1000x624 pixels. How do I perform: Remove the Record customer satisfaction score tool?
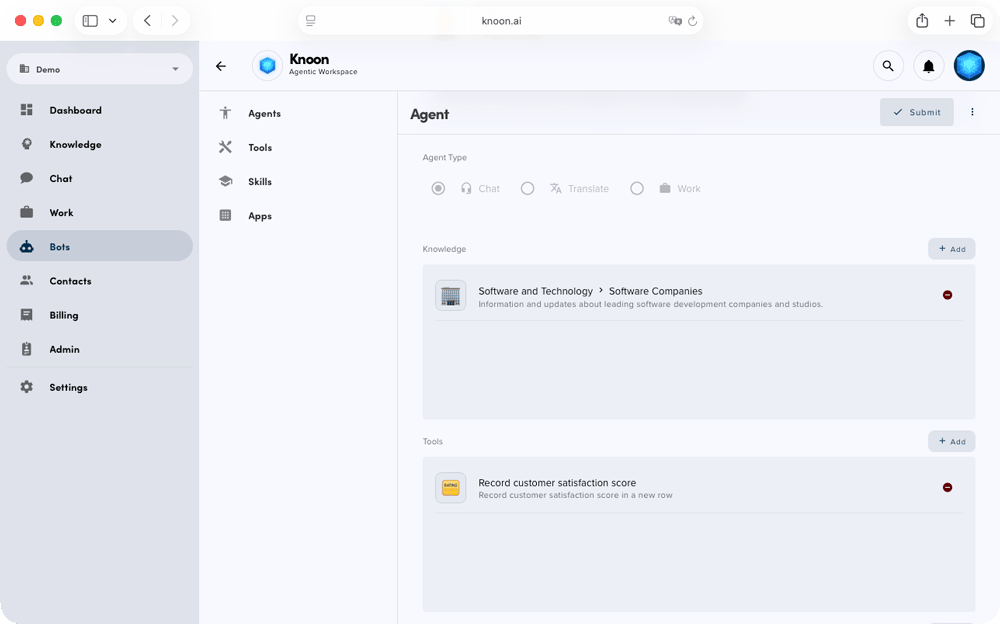(947, 487)
